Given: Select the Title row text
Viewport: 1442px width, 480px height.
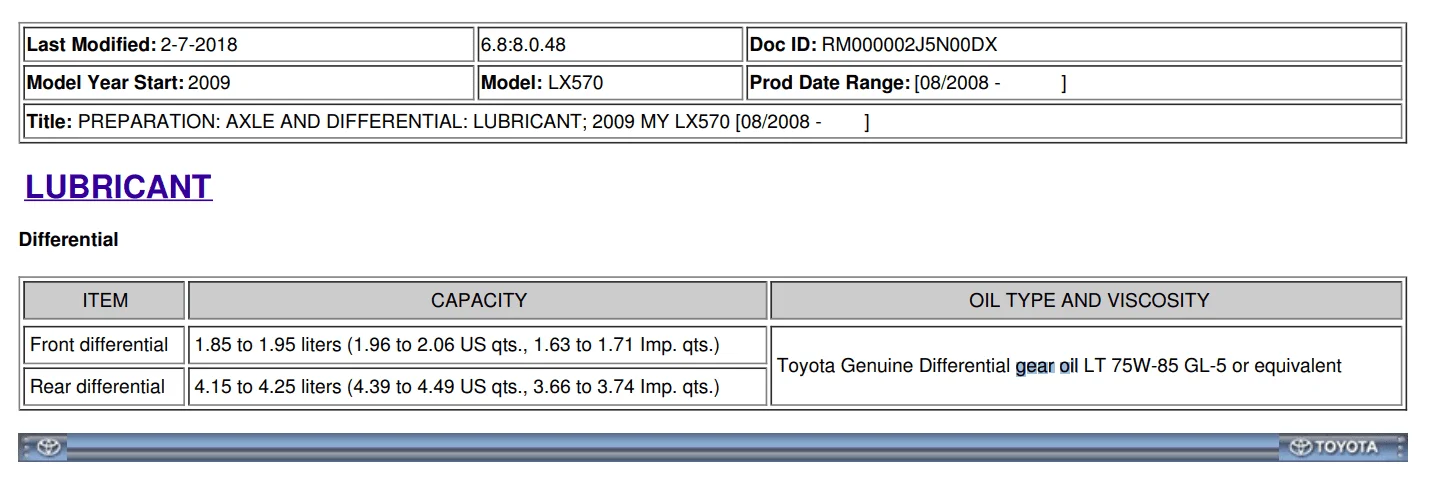Looking at the screenshot, I should (448, 122).
